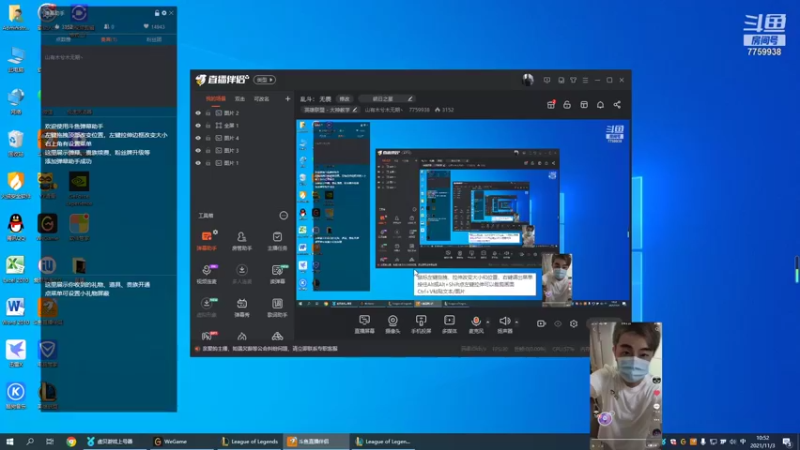Toggle visibility of 图片 4 source
800x450 pixels.
[198, 138]
